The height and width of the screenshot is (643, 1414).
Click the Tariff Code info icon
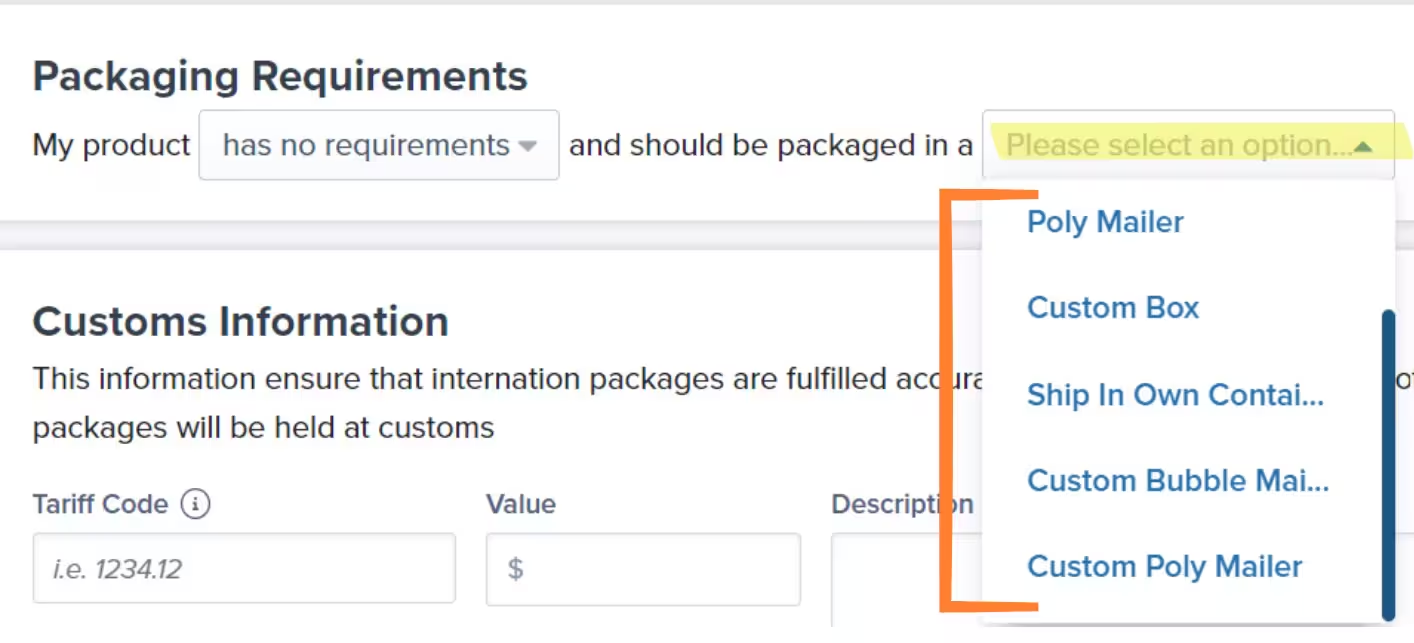click(x=196, y=504)
